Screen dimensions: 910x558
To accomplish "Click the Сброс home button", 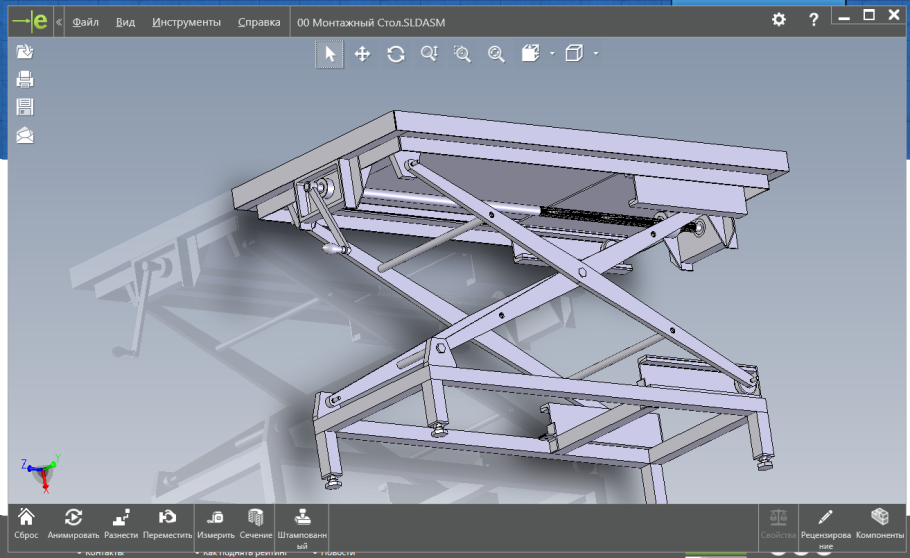I will tap(26, 523).
